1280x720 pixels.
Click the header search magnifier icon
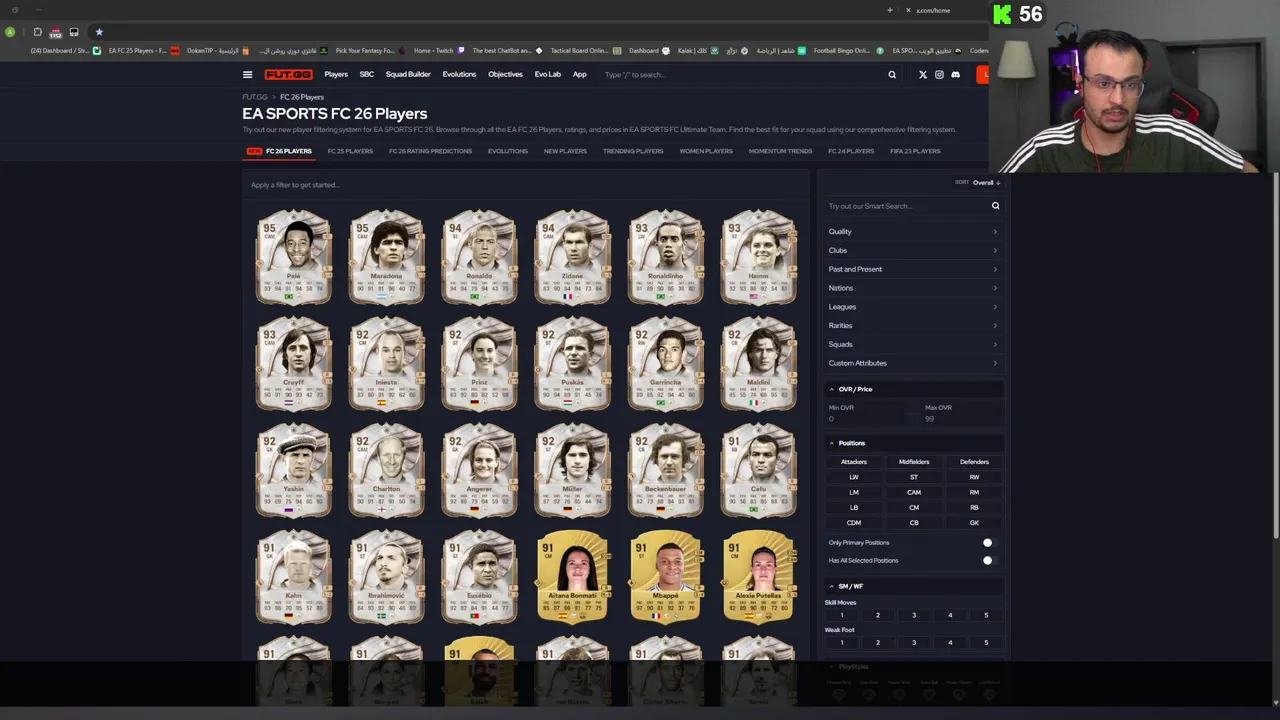pyautogui.click(x=892, y=74)
